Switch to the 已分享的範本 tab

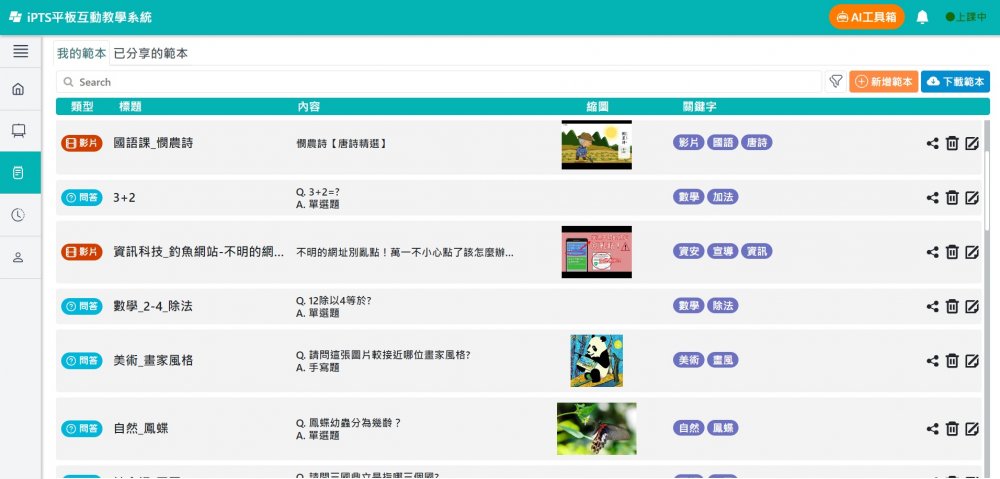coord(151,53)
